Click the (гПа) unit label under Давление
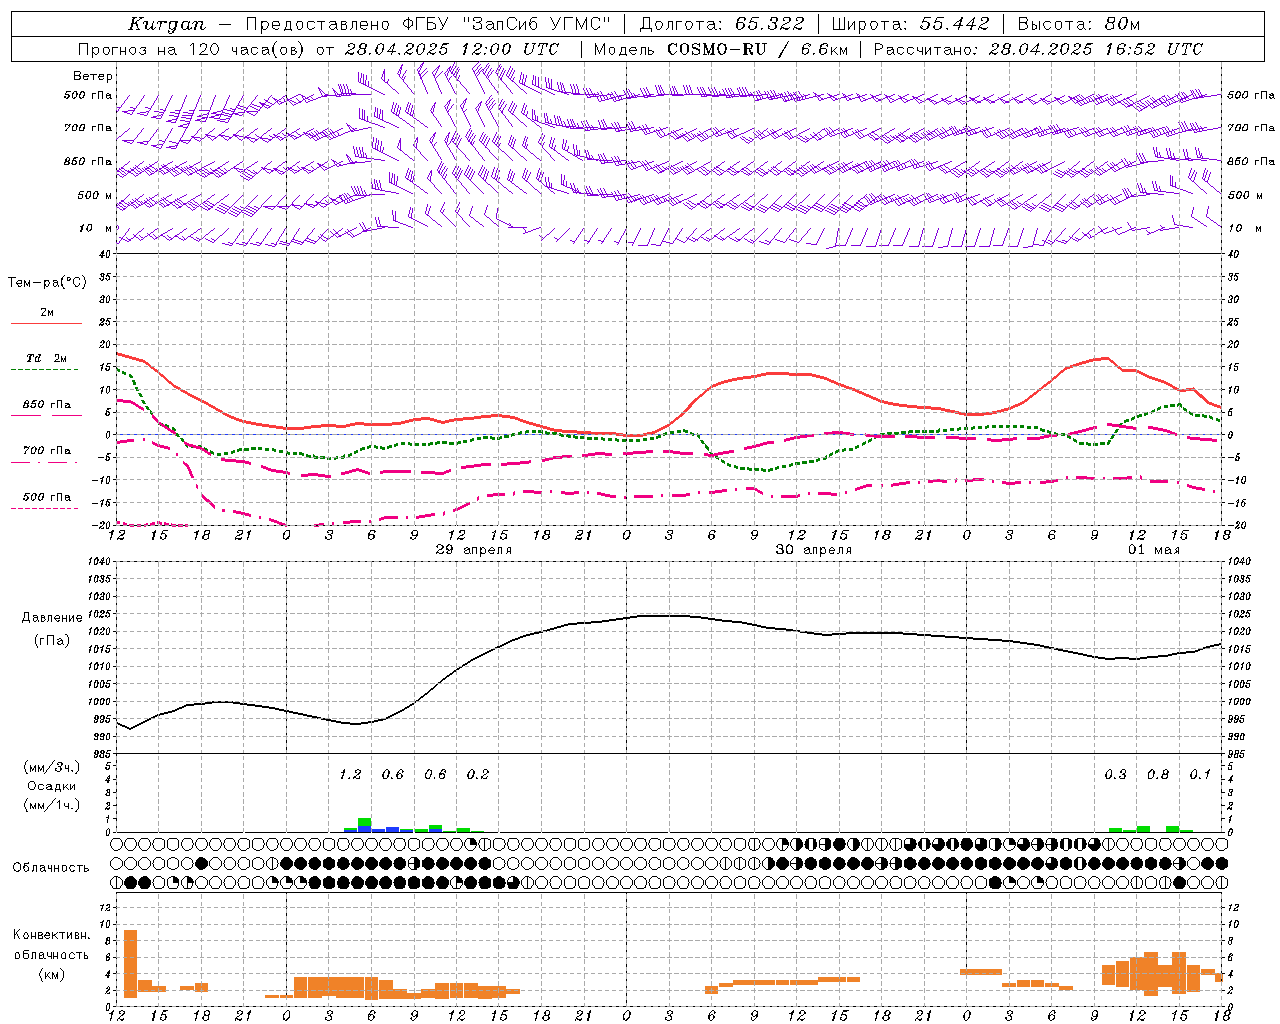This screenshot has width=1280, height=1024. [x=52, y=641]
